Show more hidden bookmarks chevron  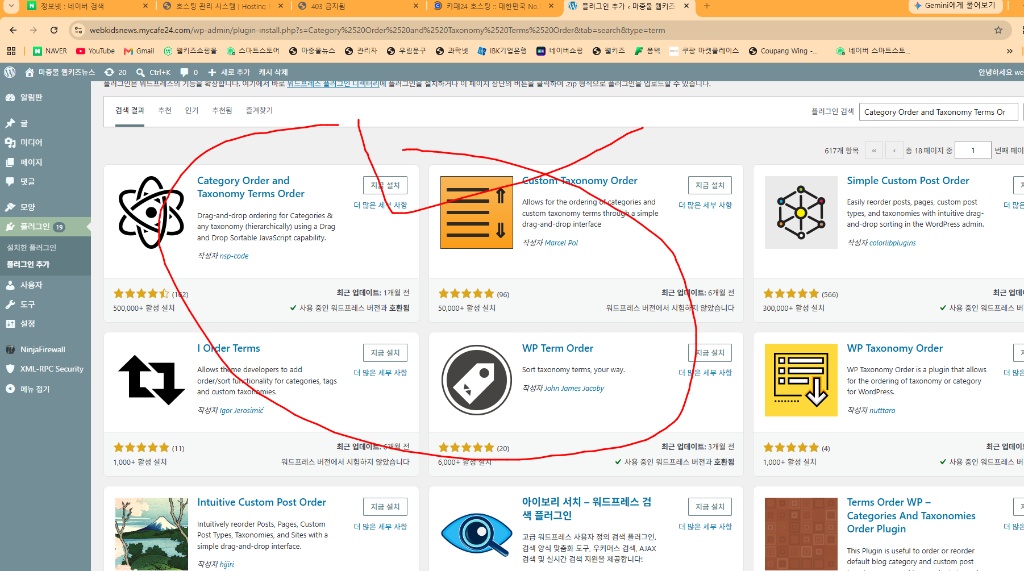[1010, 50]
